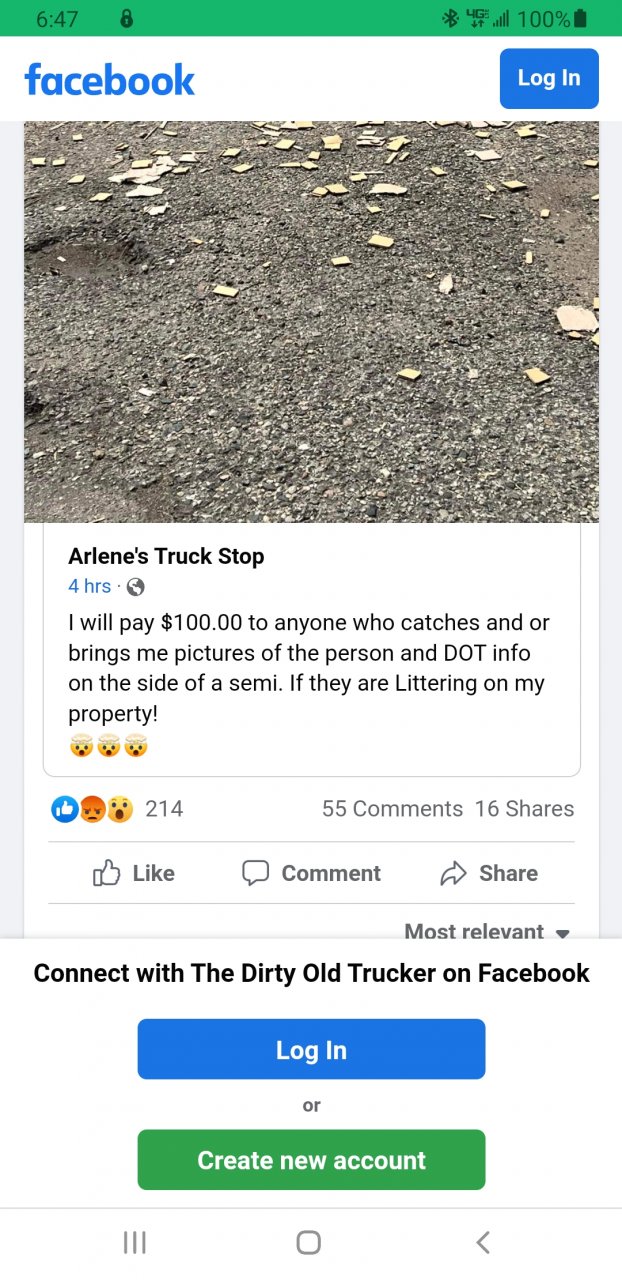This screenshot has width=622, height=1280.
Task: Tap the Android recent apps icon
Action: click(134, 1242)
